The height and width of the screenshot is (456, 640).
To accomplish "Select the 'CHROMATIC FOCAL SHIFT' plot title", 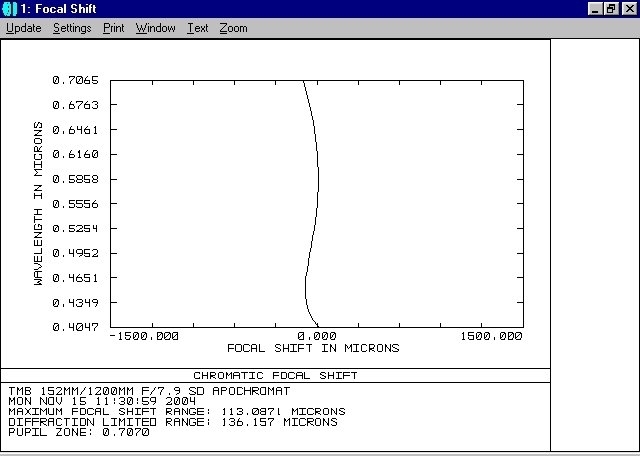I will [x=275, y=376].
